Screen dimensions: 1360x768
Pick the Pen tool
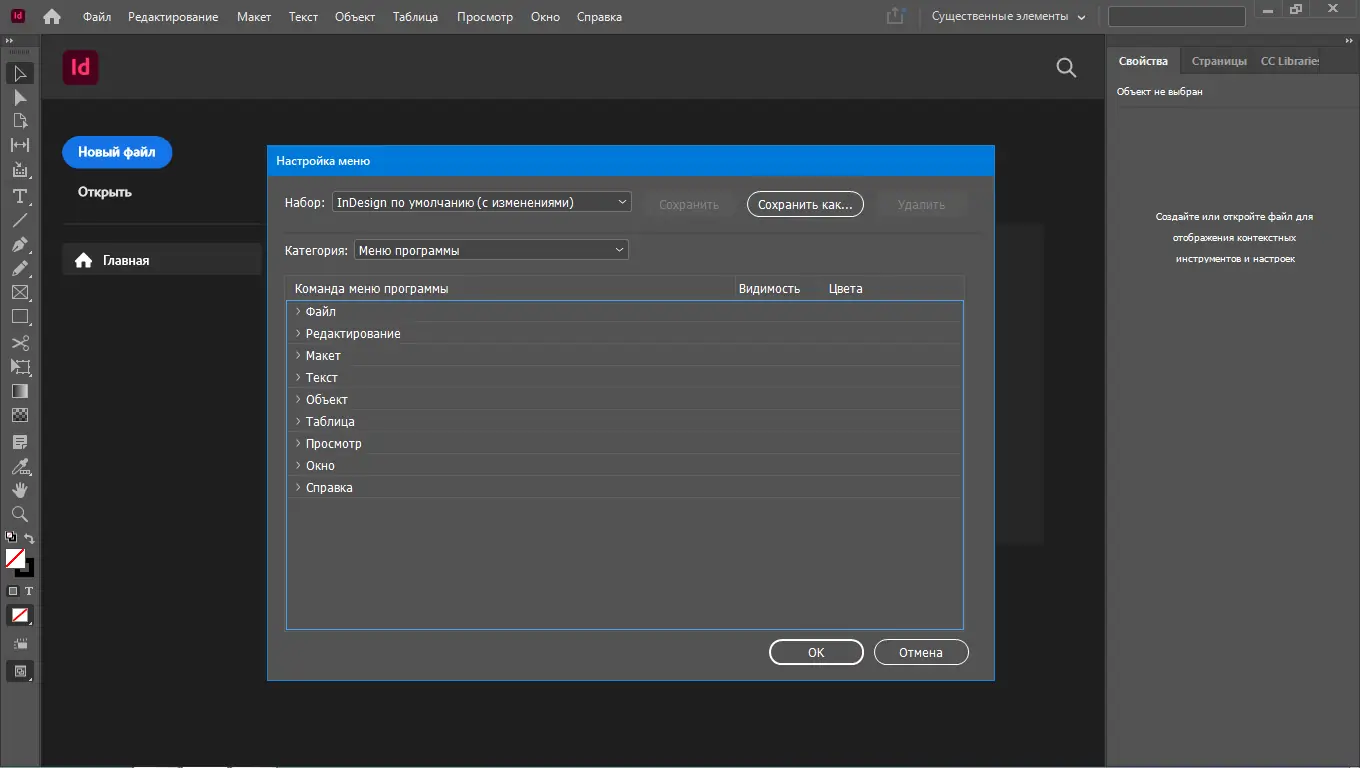pos(19,245)
